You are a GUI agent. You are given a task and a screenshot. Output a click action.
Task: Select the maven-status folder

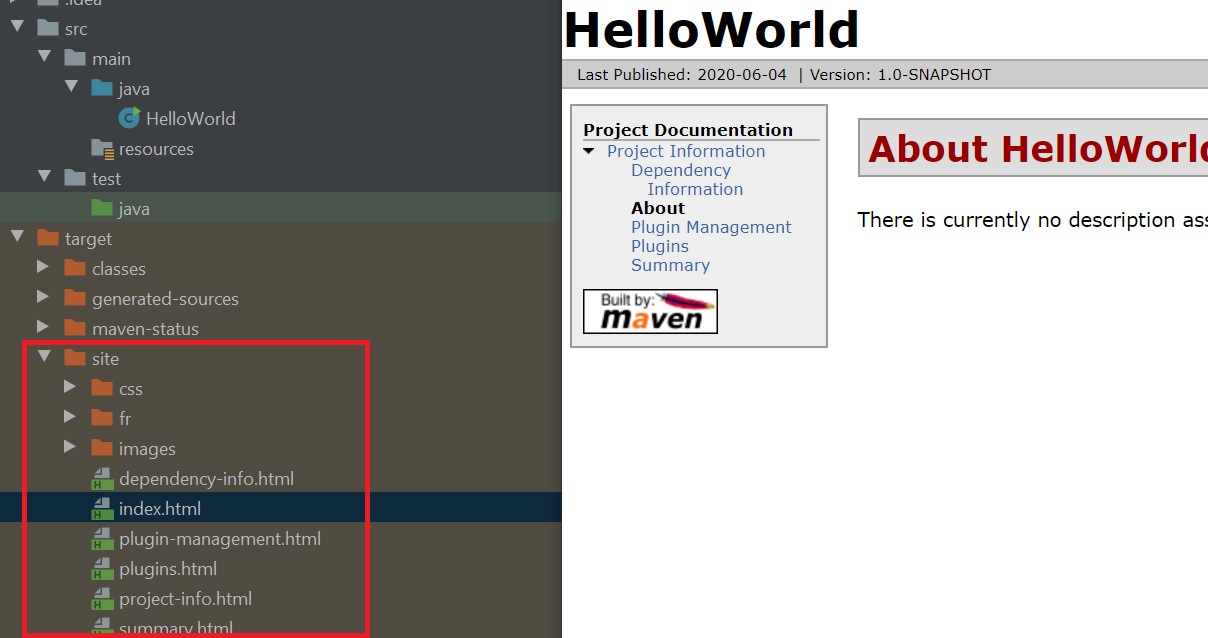[145, 329]
